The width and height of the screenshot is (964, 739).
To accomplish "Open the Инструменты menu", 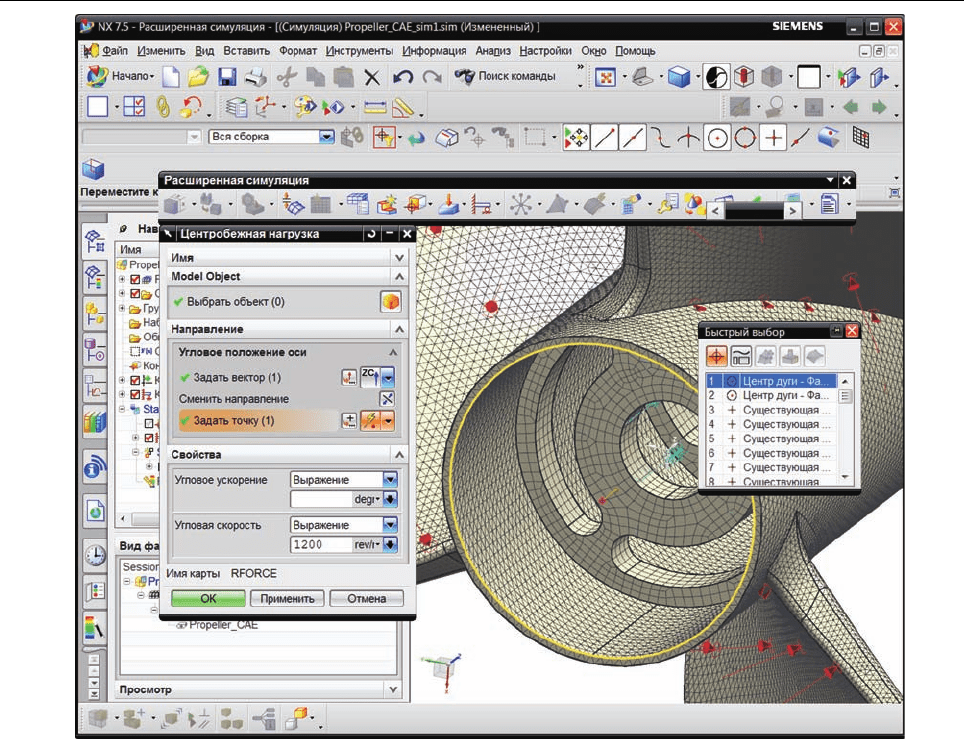I will coord(359,51).
